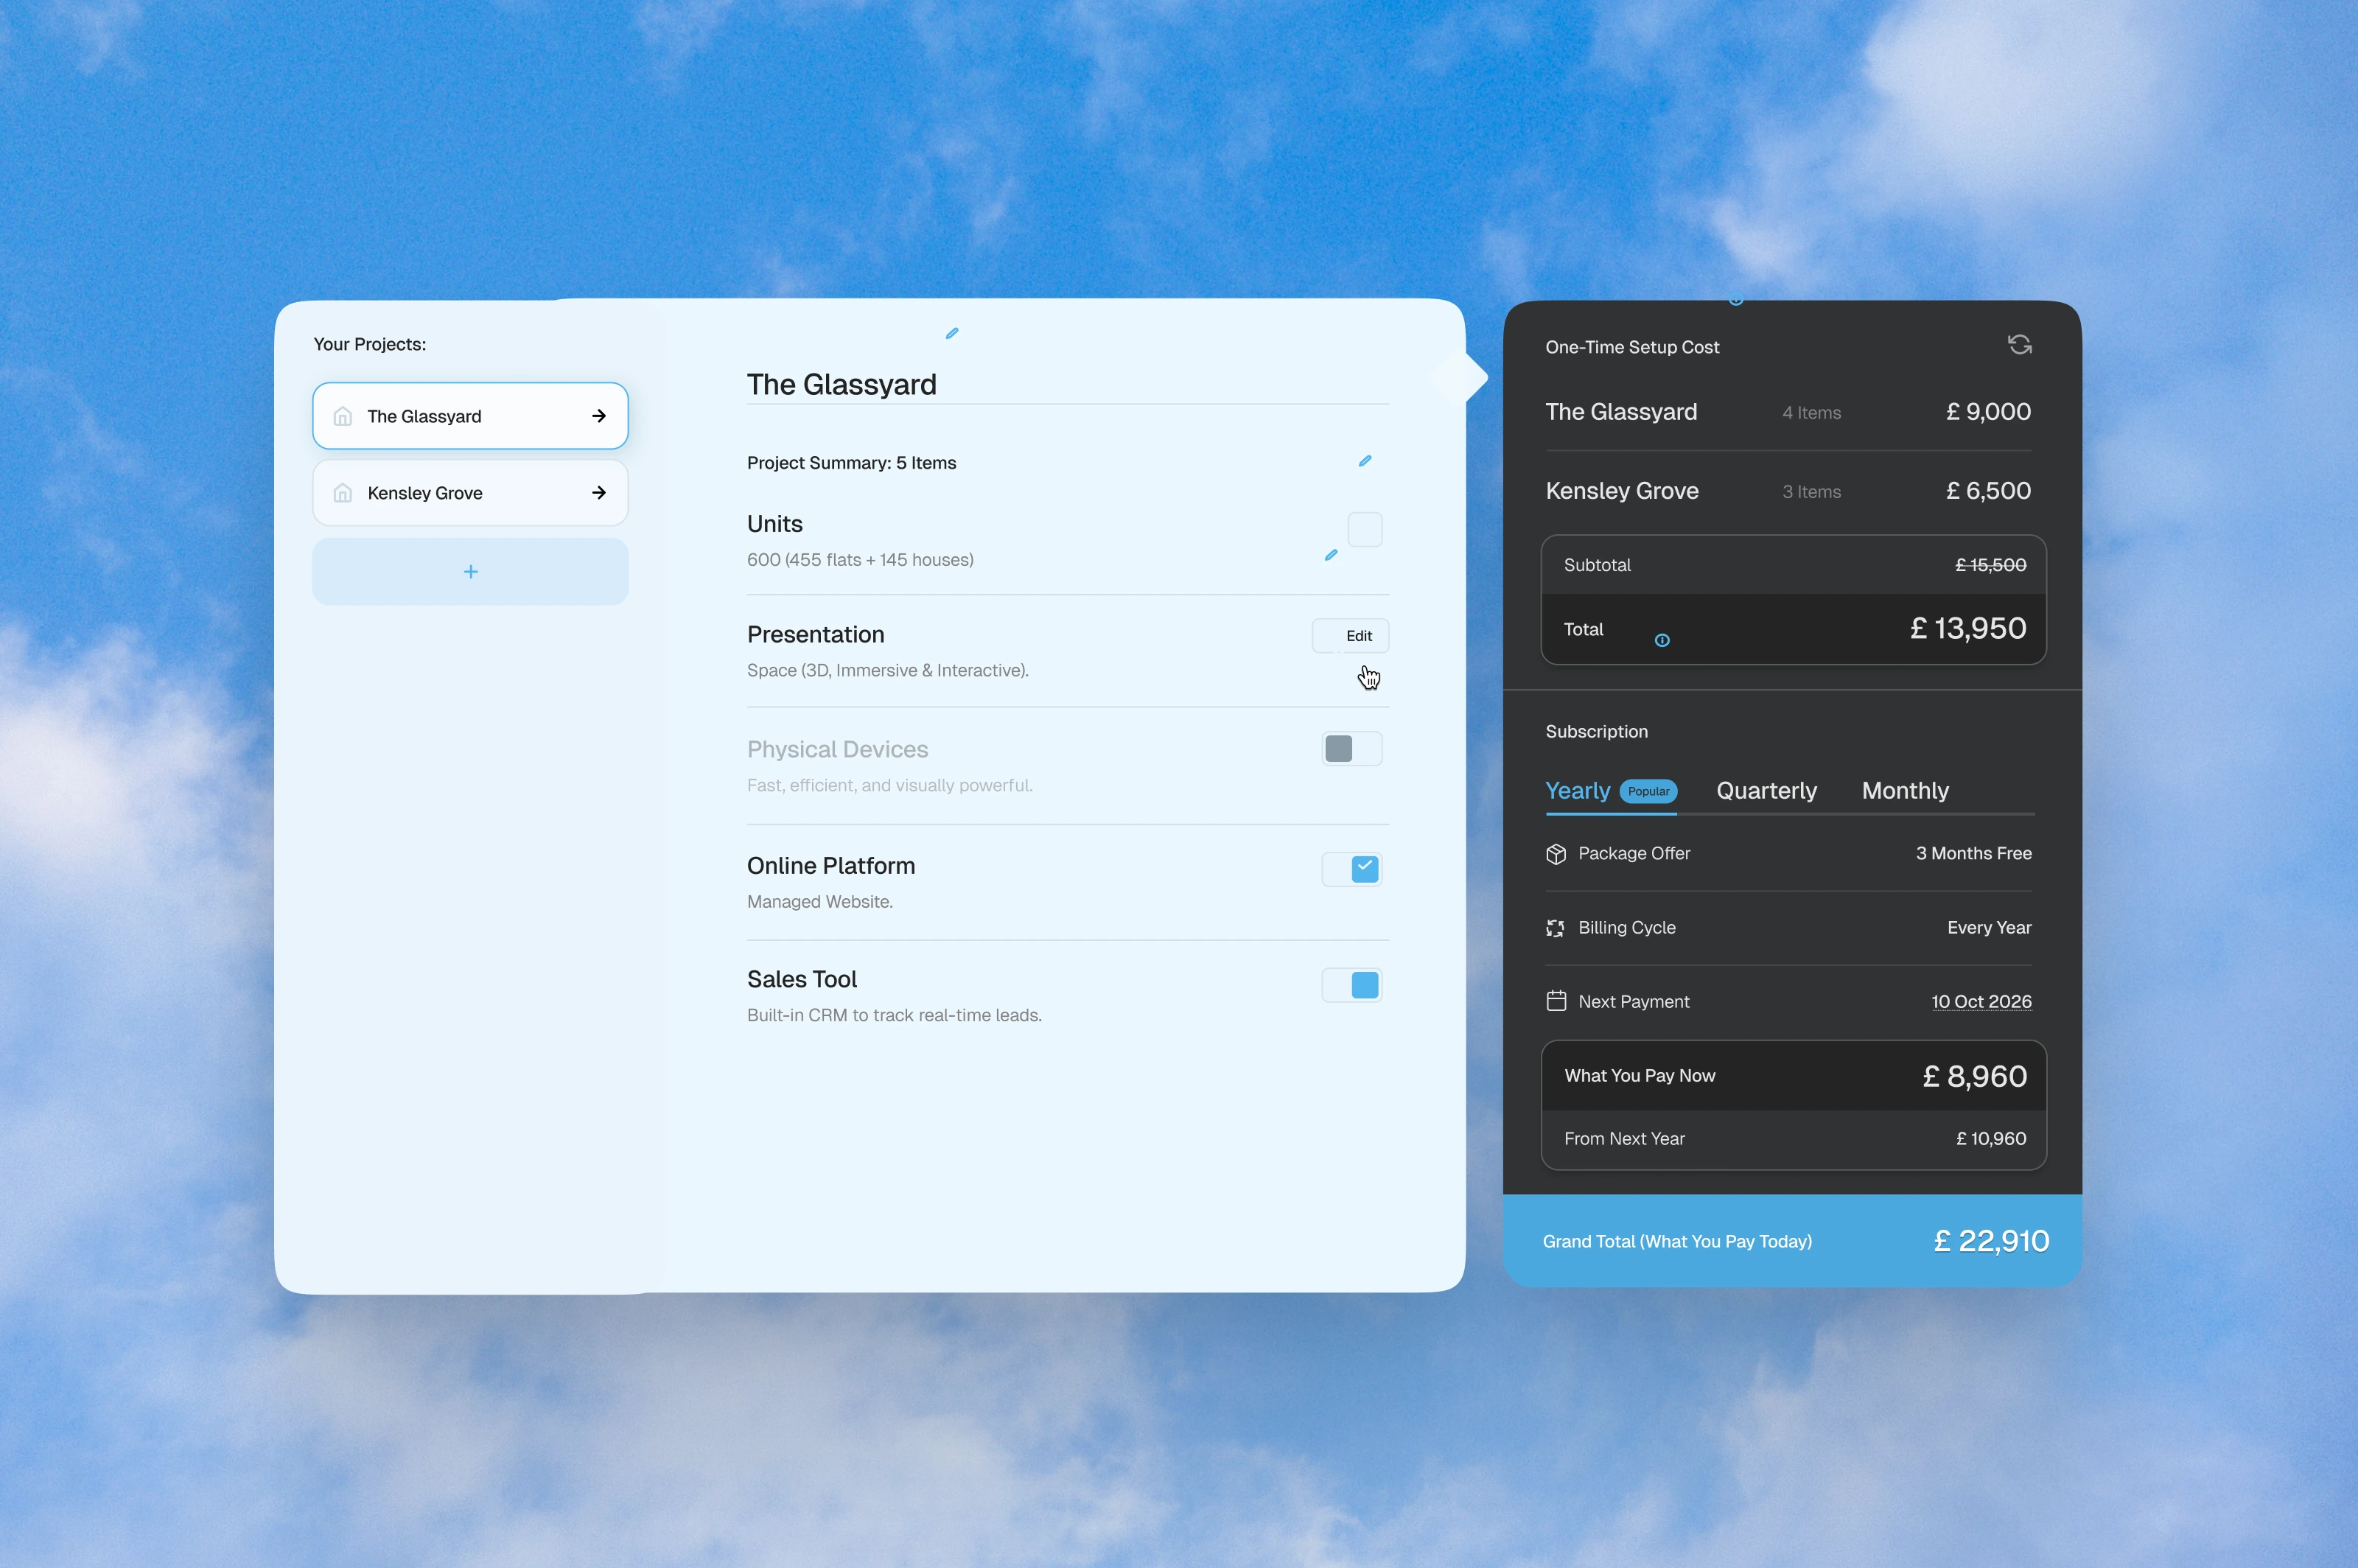Image resolution: width=2358 pixels, height=1568 pixels.
Task: Click the refresh icon in Setup Cost panel
Action: click(2019, 345)
